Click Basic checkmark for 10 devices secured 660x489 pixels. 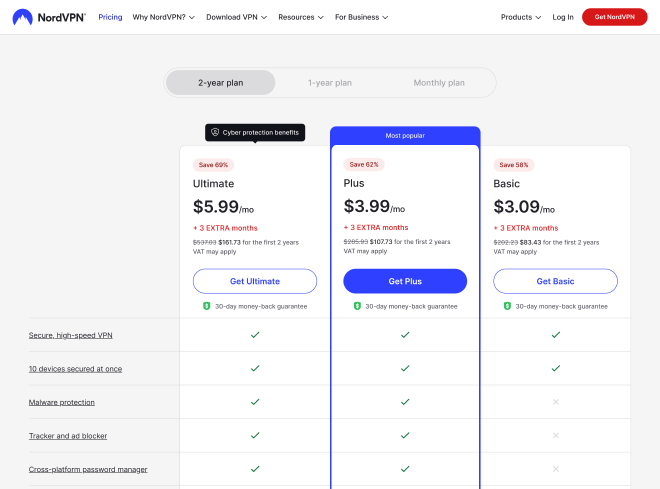click(x=556, y=368)
